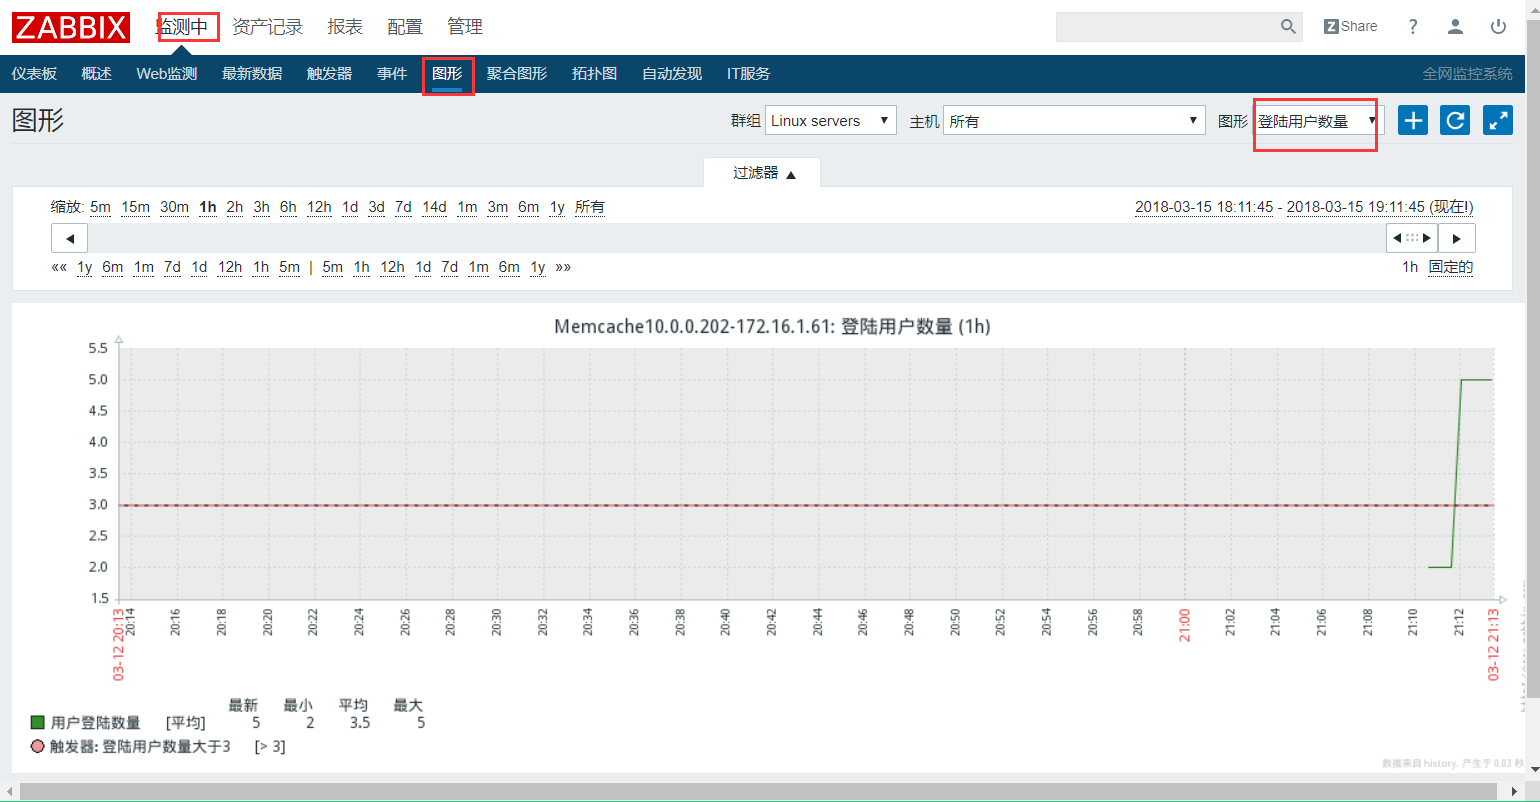Set zoom to 14d in 缩放 row
The image size is (1540, 802).
(x=434, y=207)
